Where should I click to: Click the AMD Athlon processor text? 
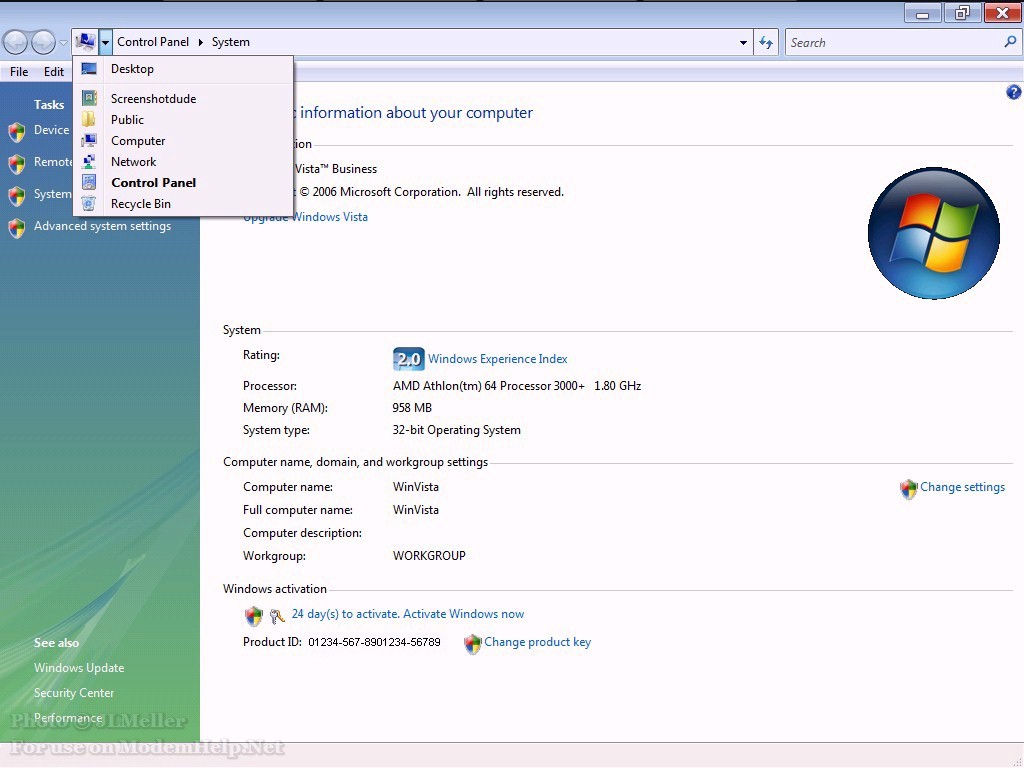[517, 386]
